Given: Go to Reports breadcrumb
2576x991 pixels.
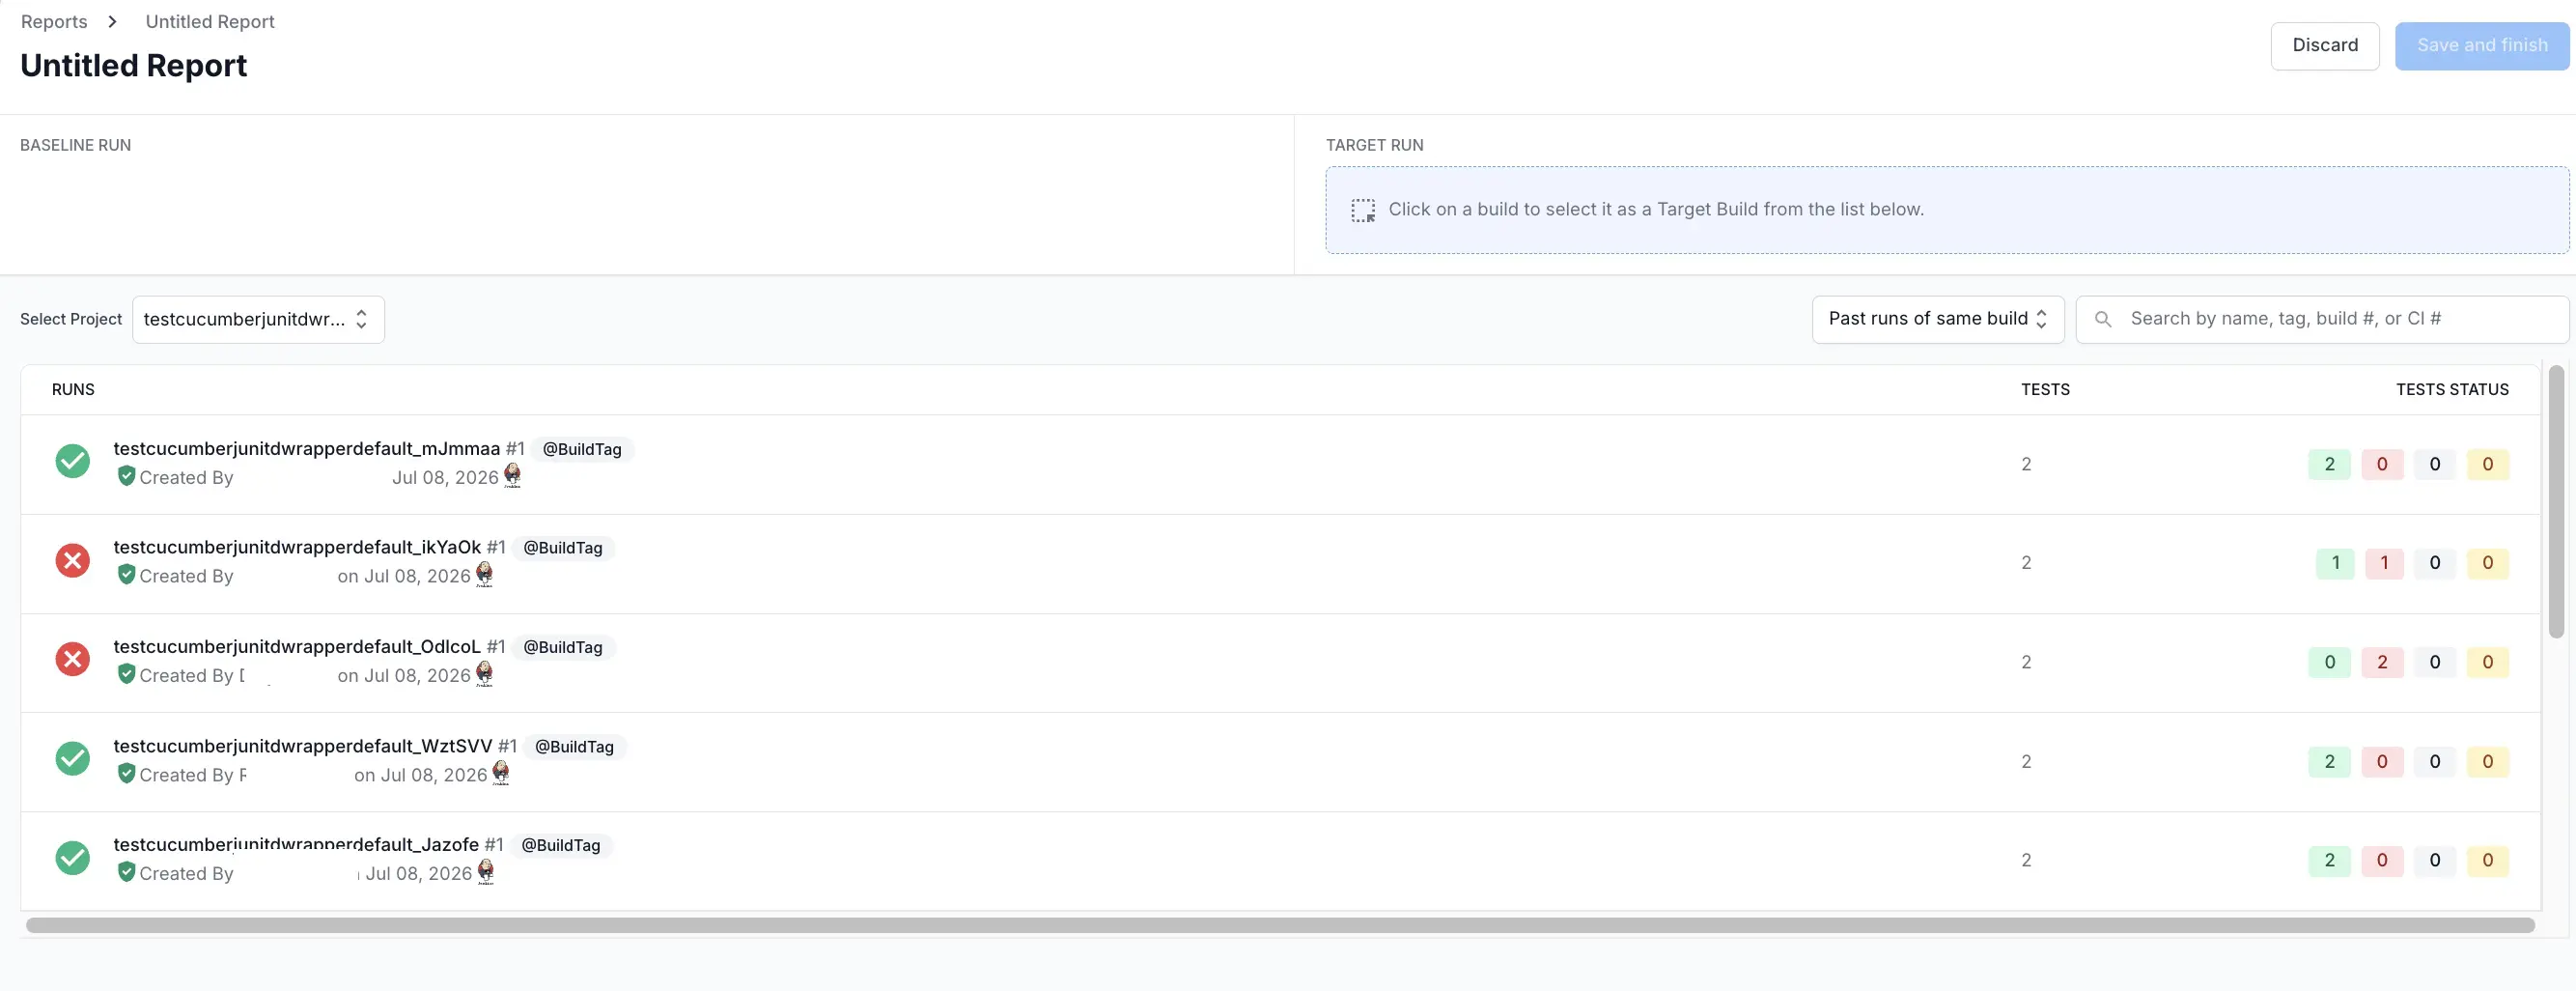Looking at the screenshot, I should 54,22.
